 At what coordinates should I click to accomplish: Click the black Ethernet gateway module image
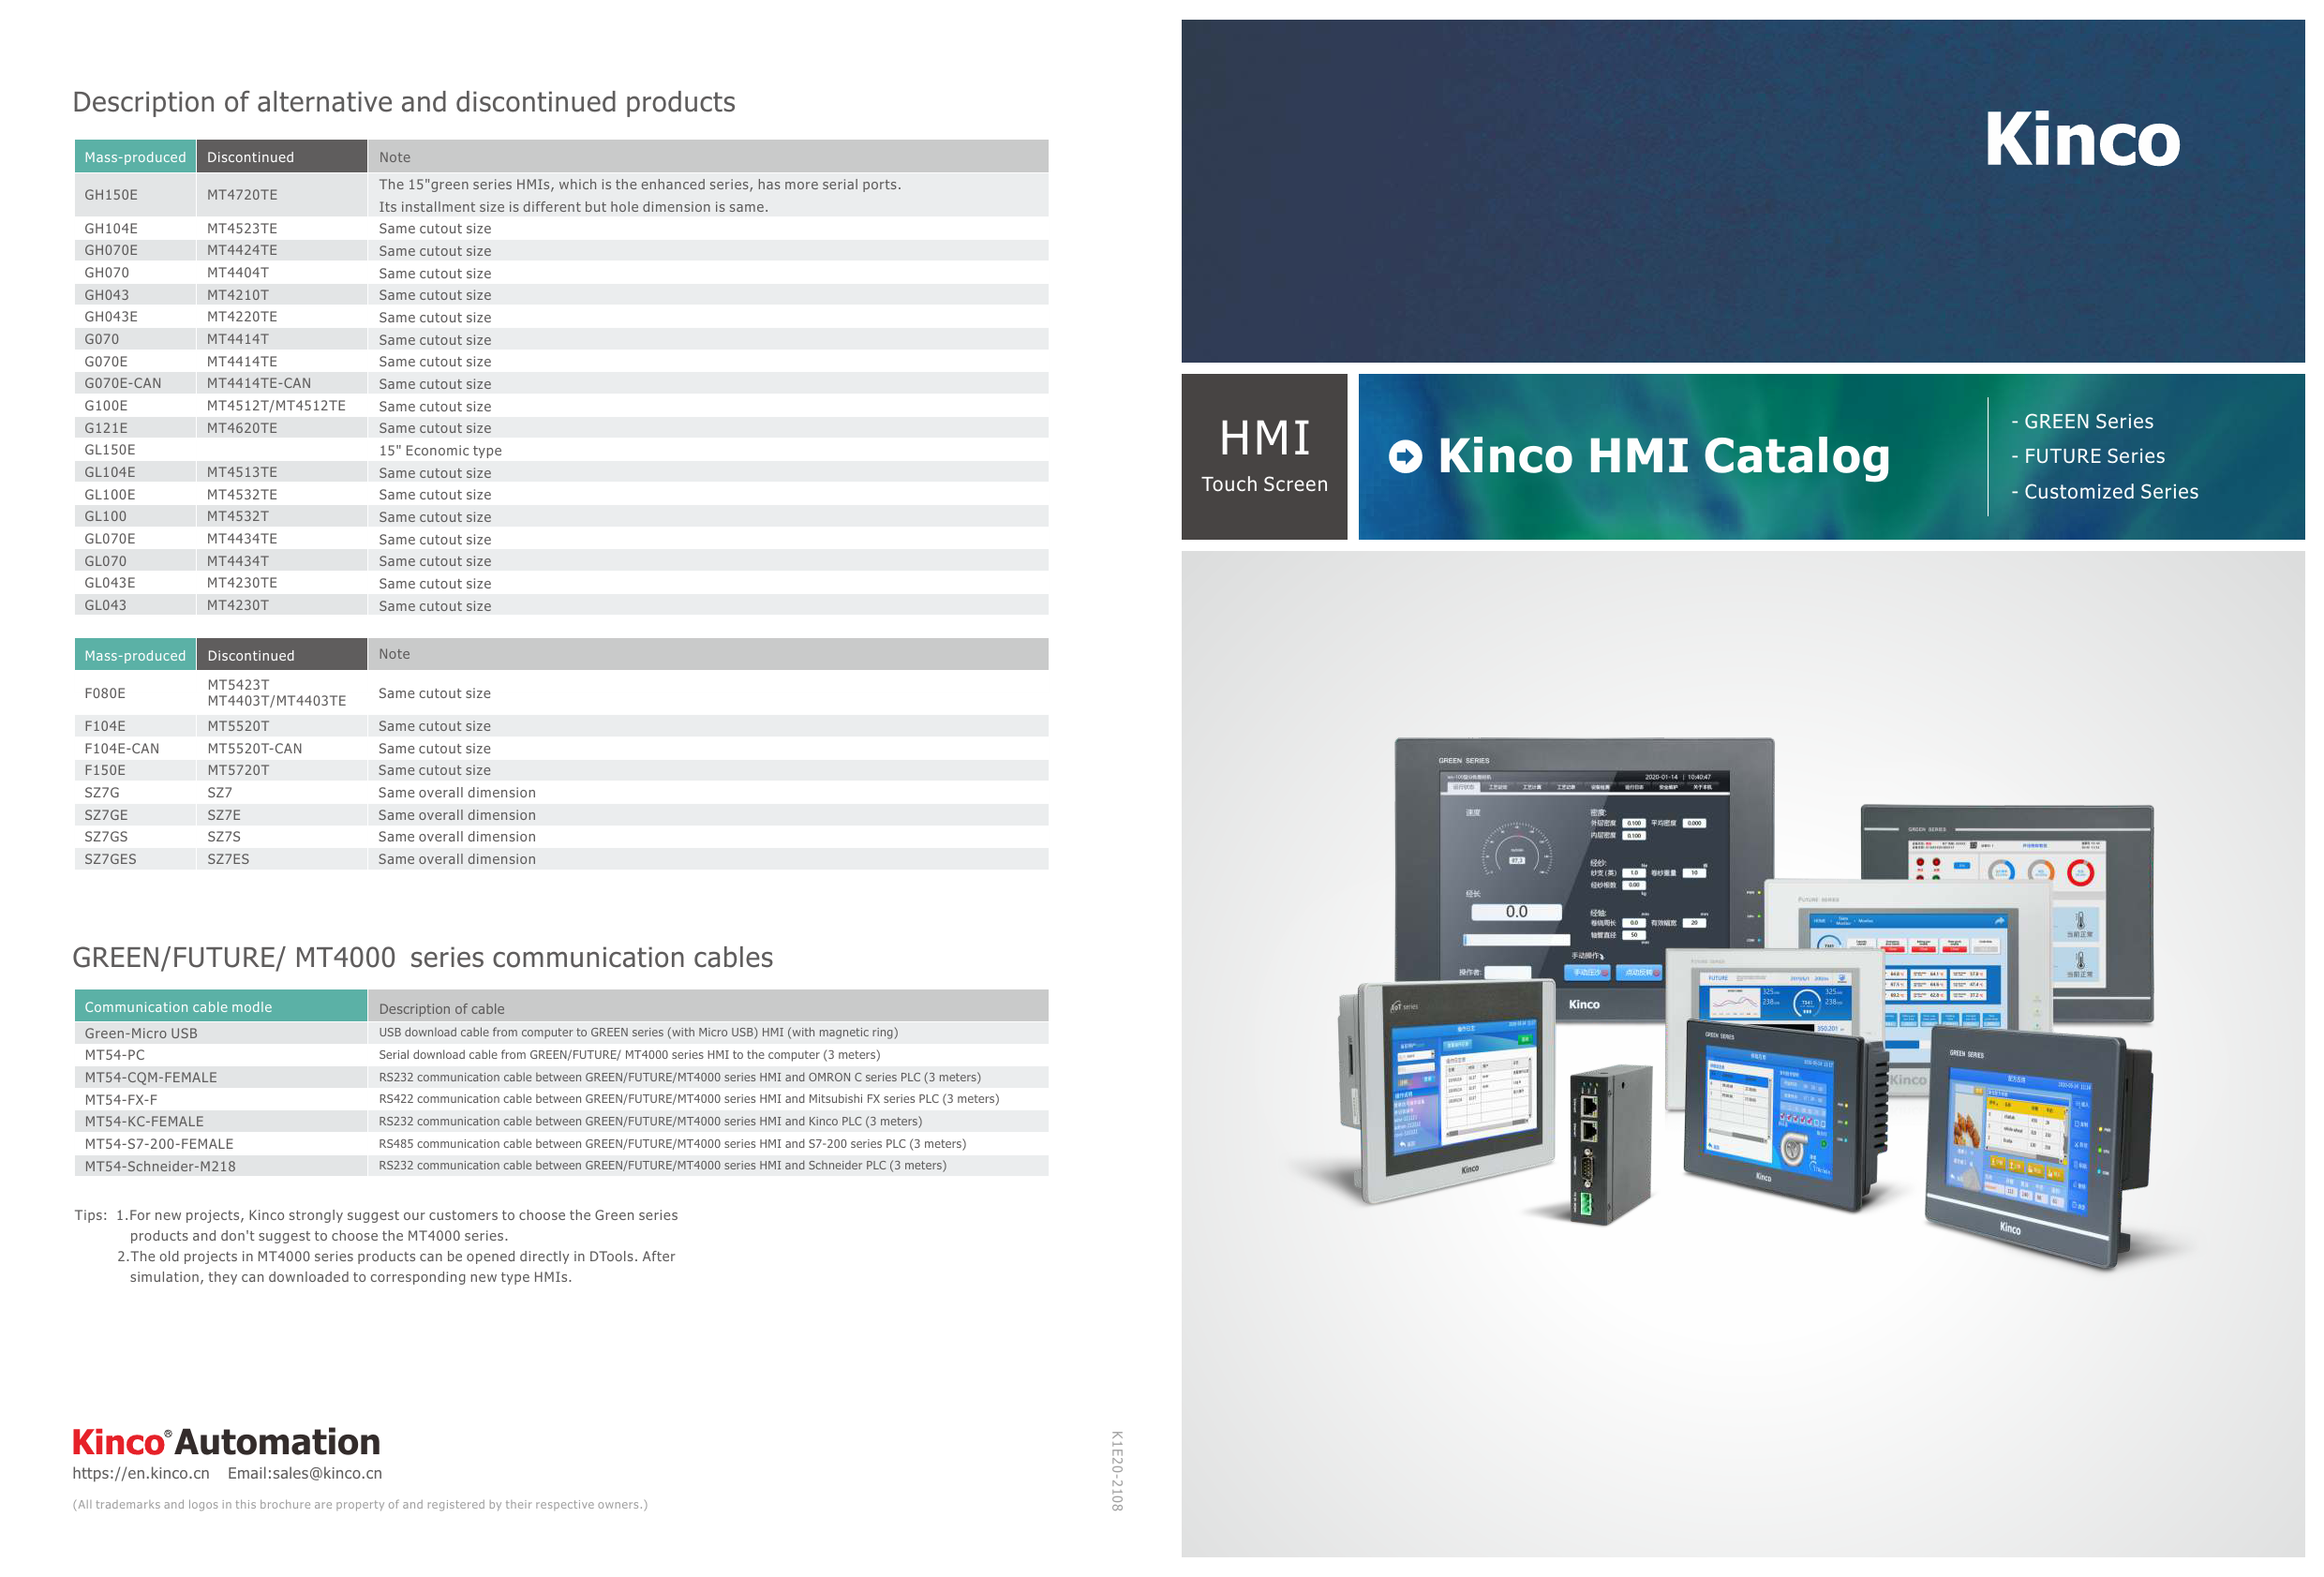pyautogui.click(x=1610, y=1145)
